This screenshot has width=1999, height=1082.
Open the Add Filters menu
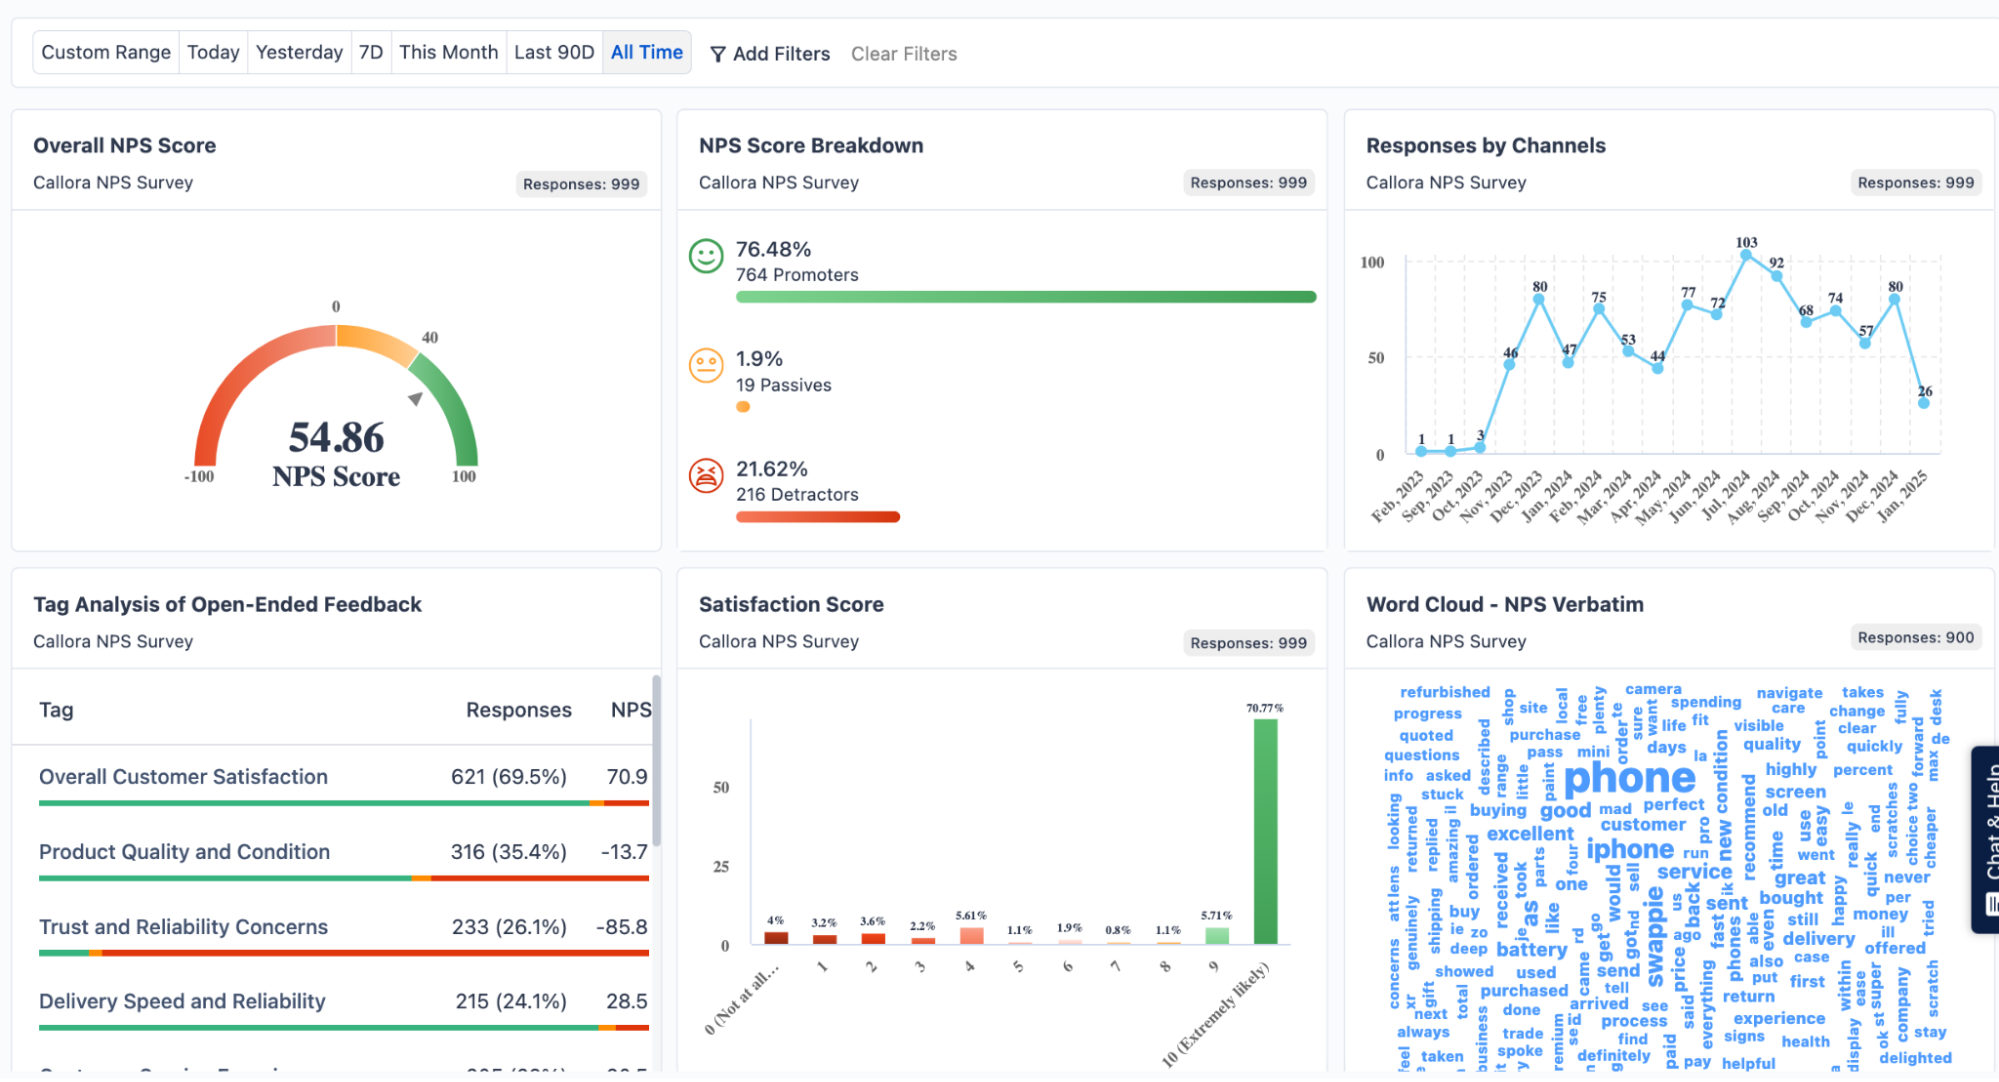point(781,53)
